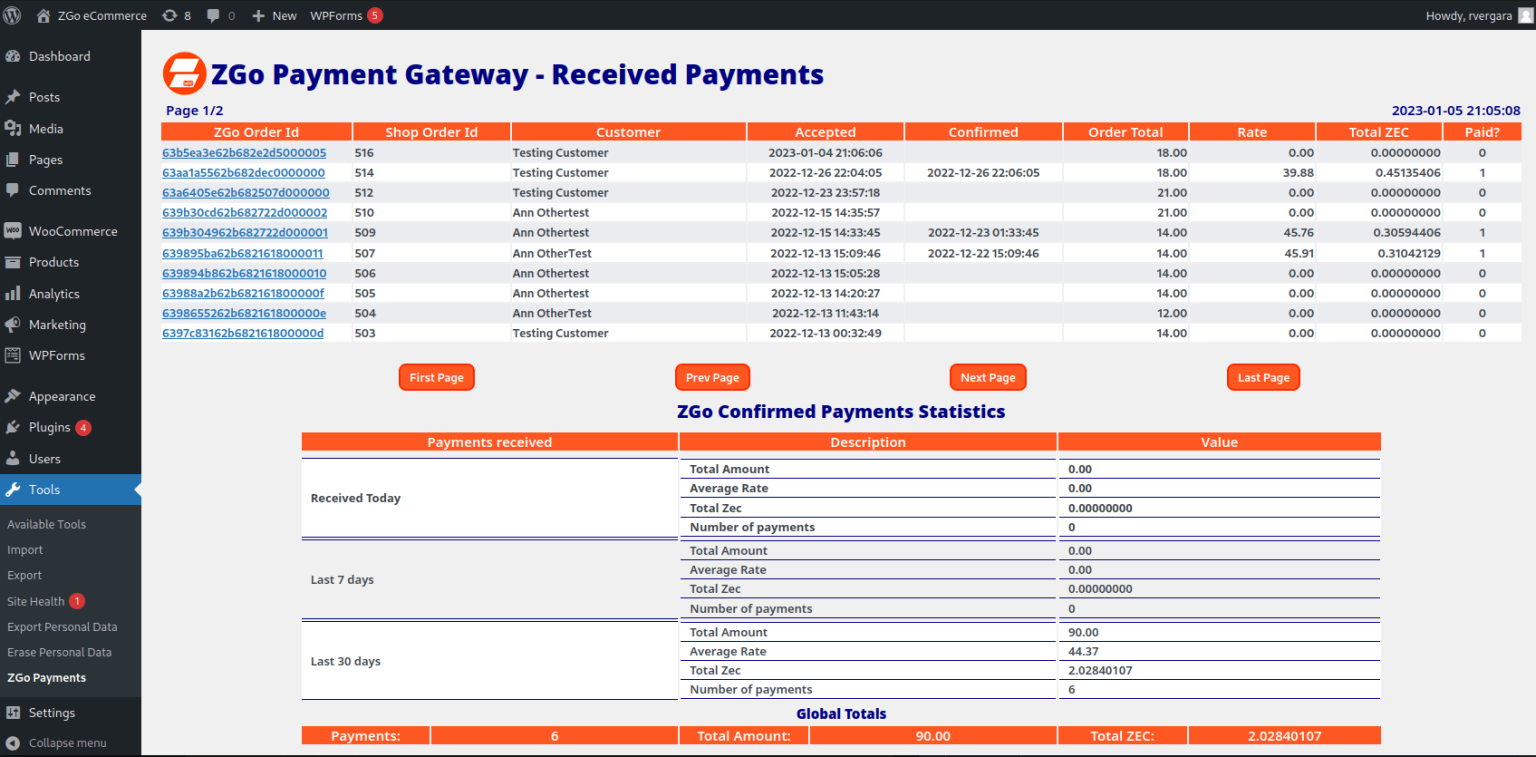Click the rvergara user avatar
The image size is (1536, 757).
pyautogui.click(x=1524, y=16)
